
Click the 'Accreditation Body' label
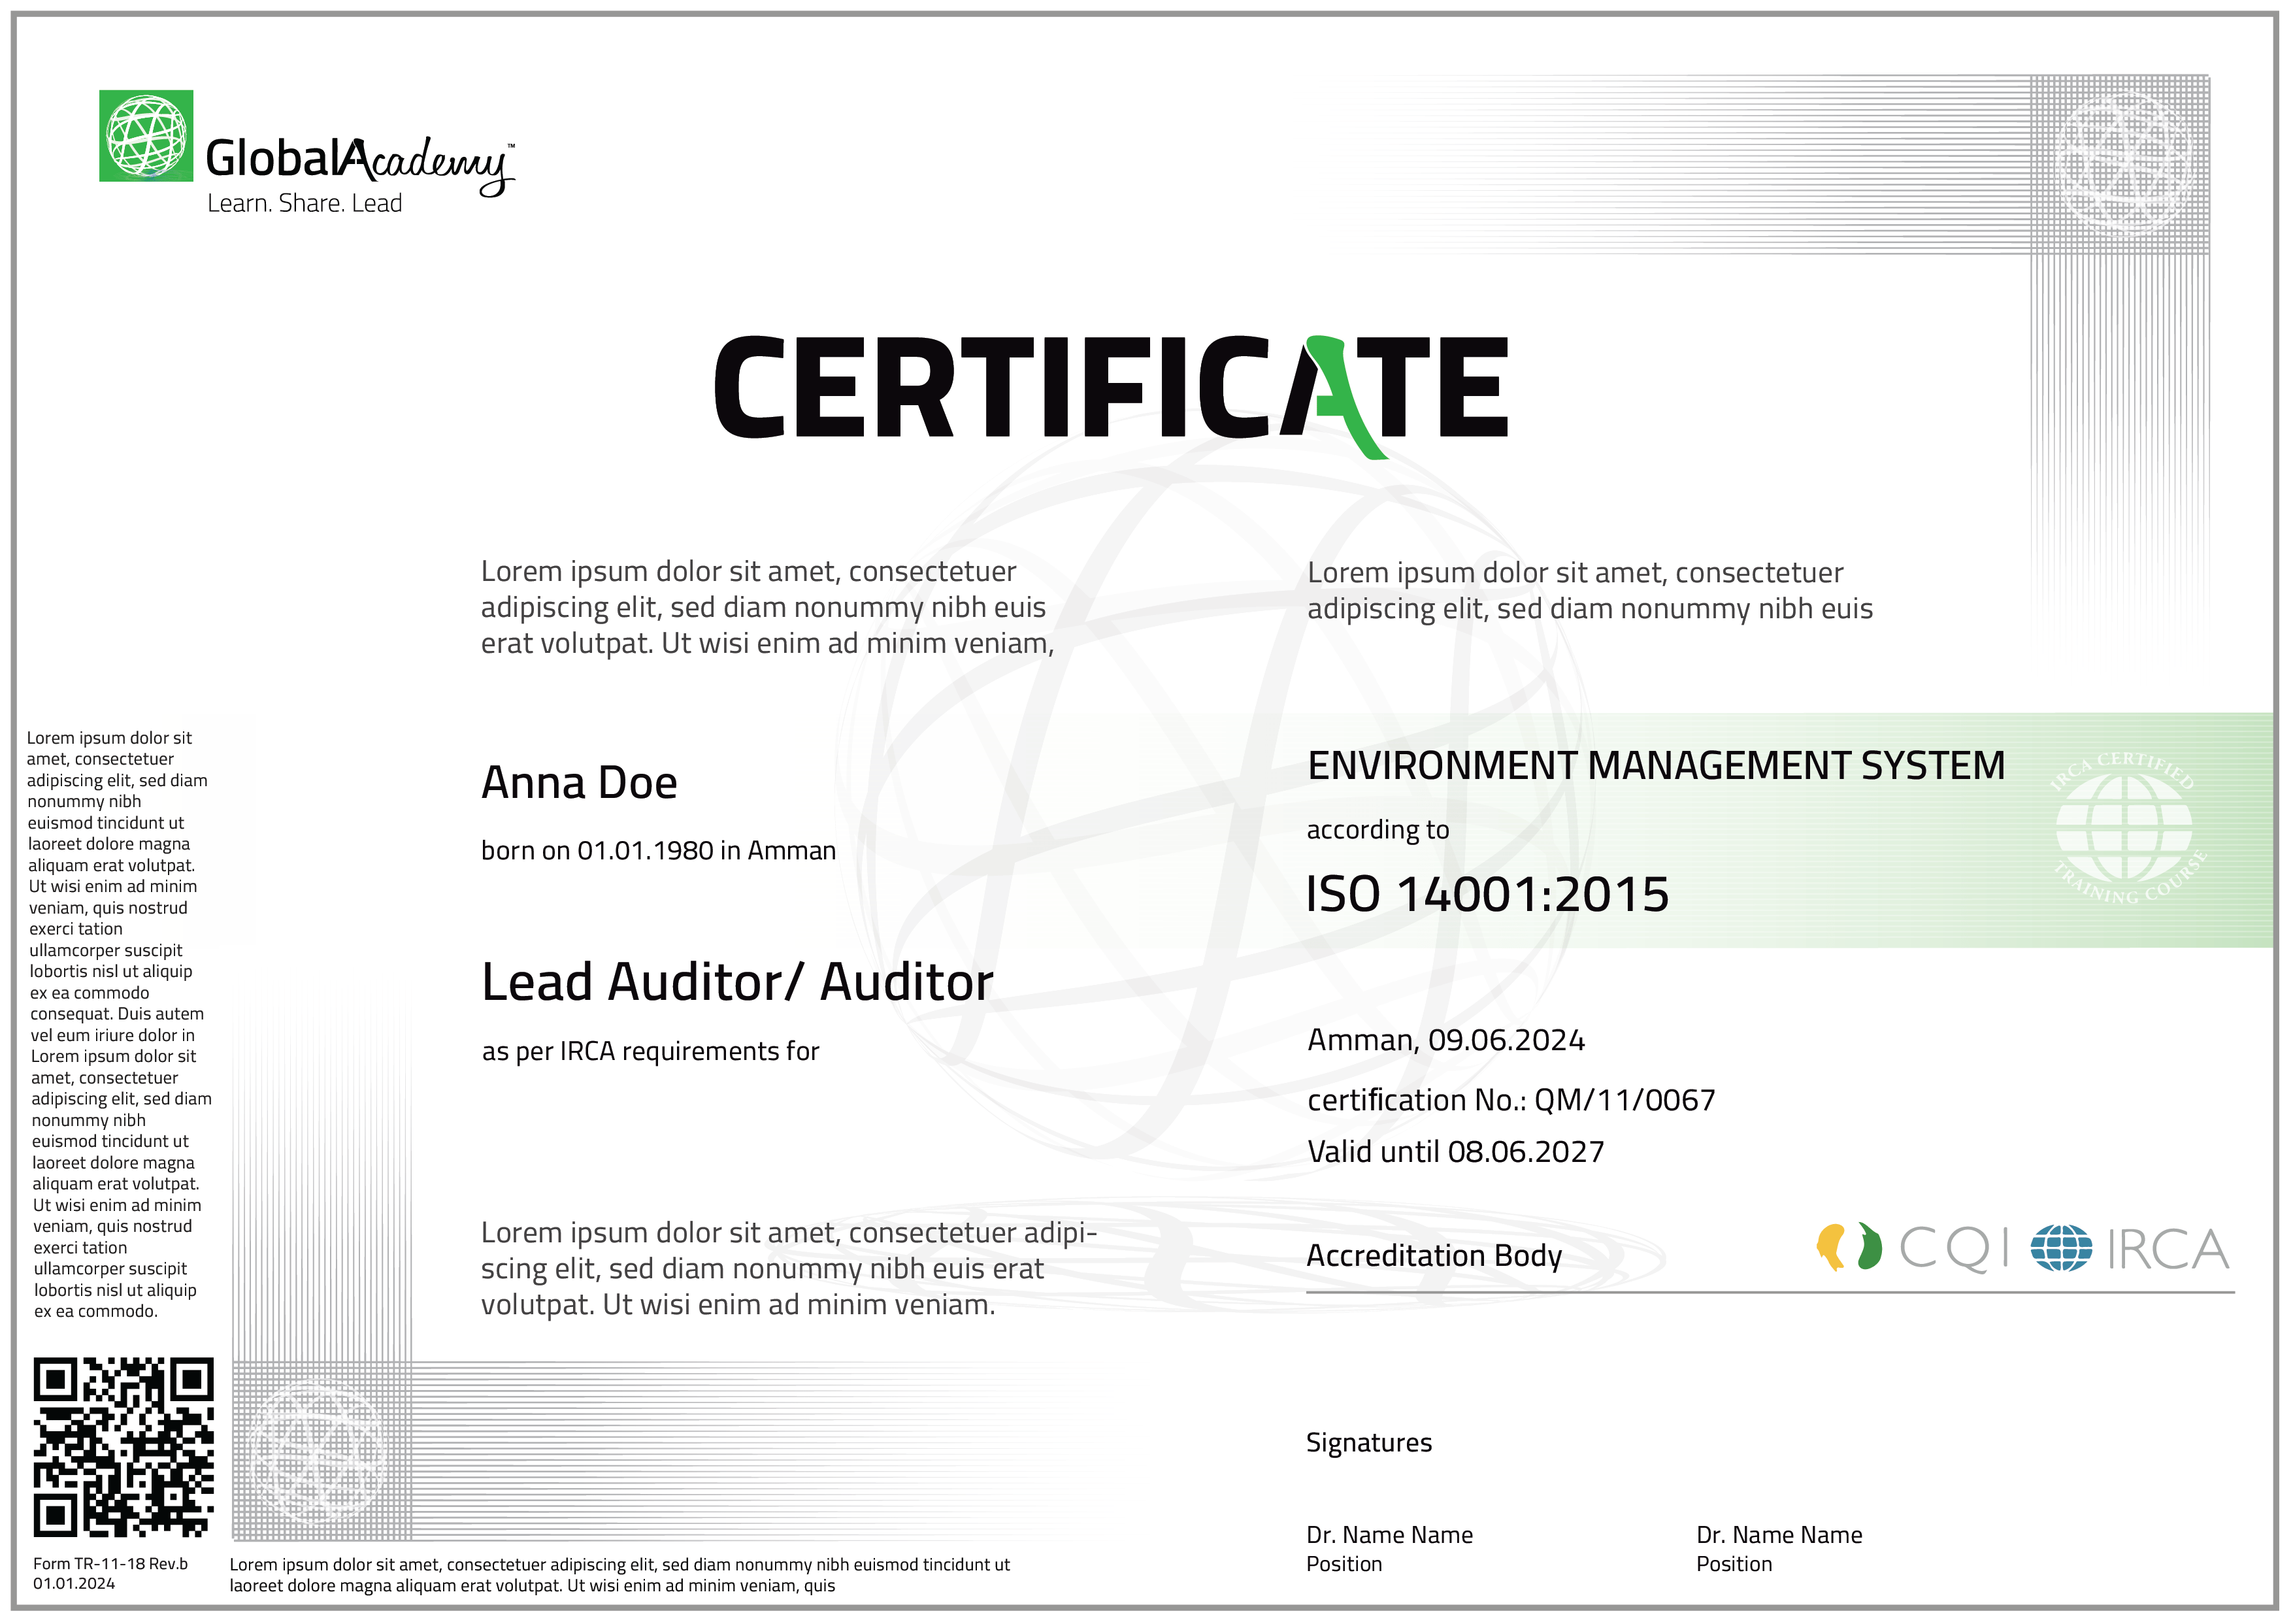coord(1434,1256)
